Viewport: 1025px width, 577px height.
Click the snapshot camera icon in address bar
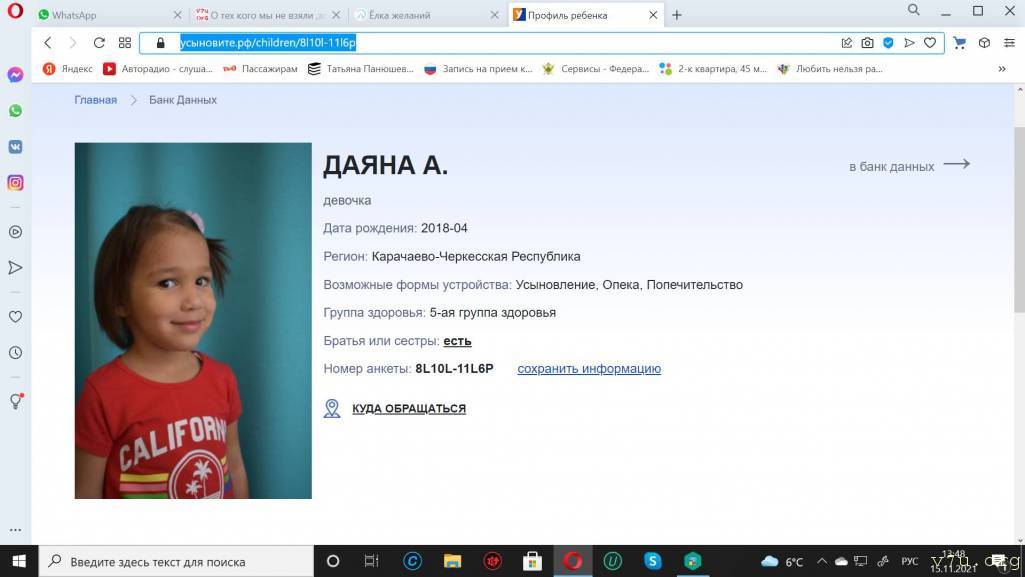[x=867, y=43]
